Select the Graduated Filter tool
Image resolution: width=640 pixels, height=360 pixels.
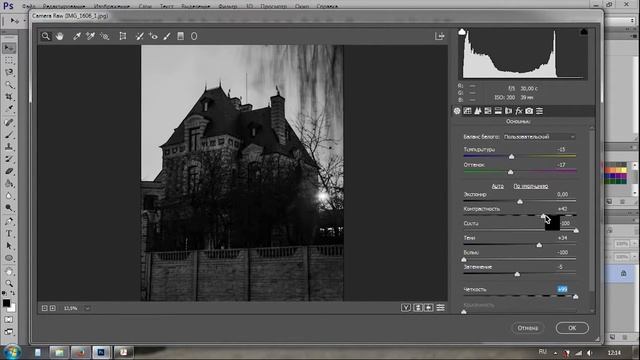[180, 36]
